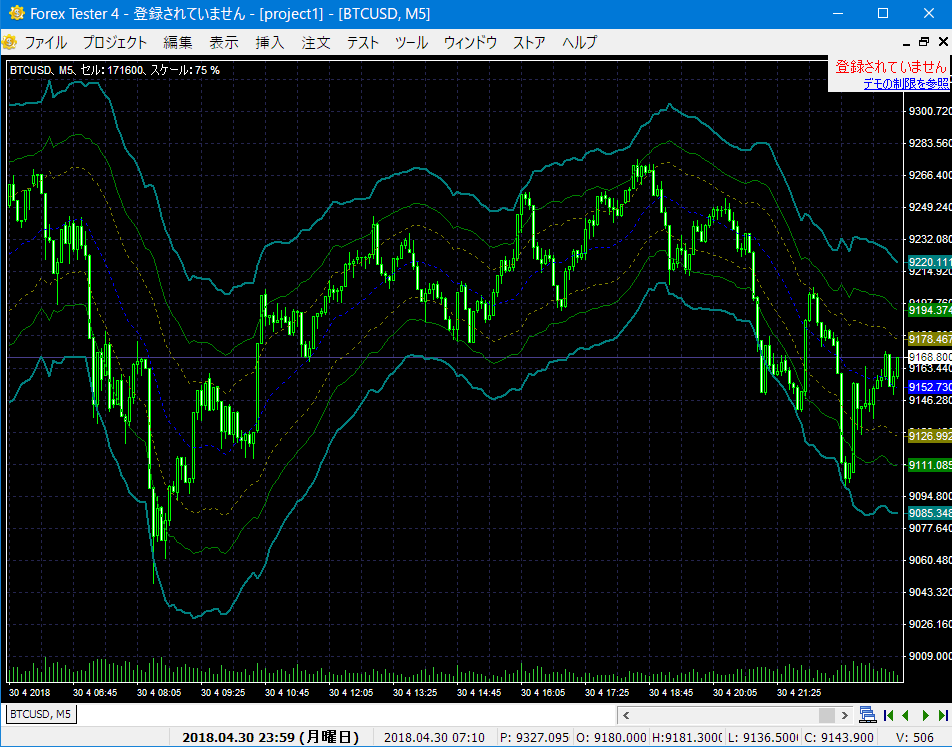Click status bar C: 9143.900 value

pyautogui.click(x=838, y=738)
